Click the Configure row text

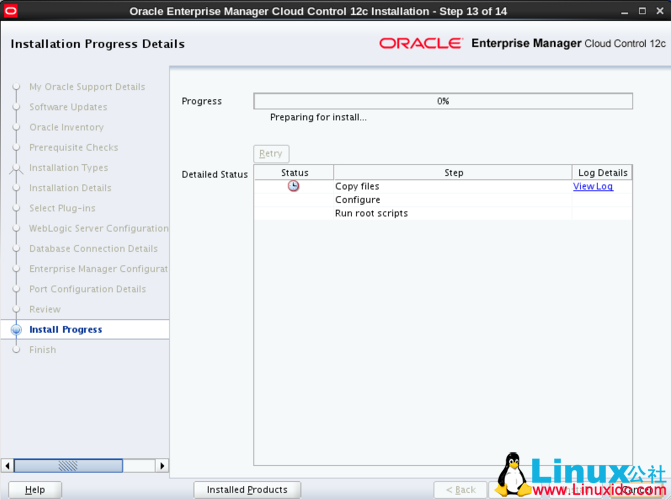coord(357,200)
